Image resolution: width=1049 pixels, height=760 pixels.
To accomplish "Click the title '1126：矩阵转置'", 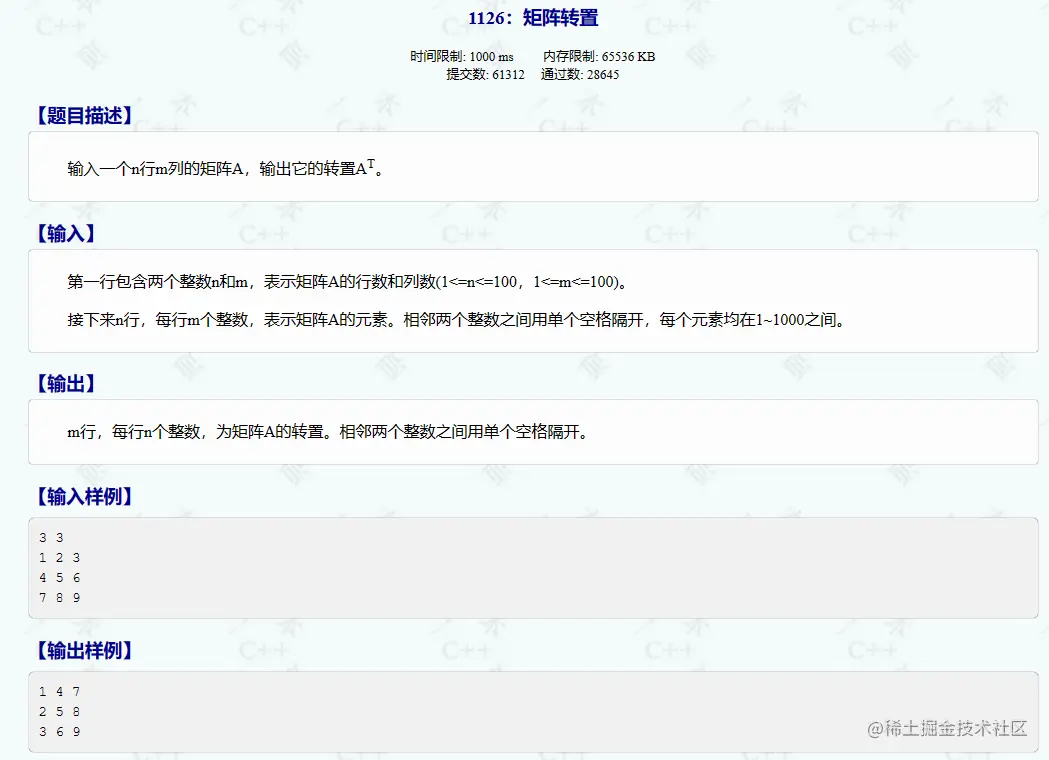I will (533, 18).
